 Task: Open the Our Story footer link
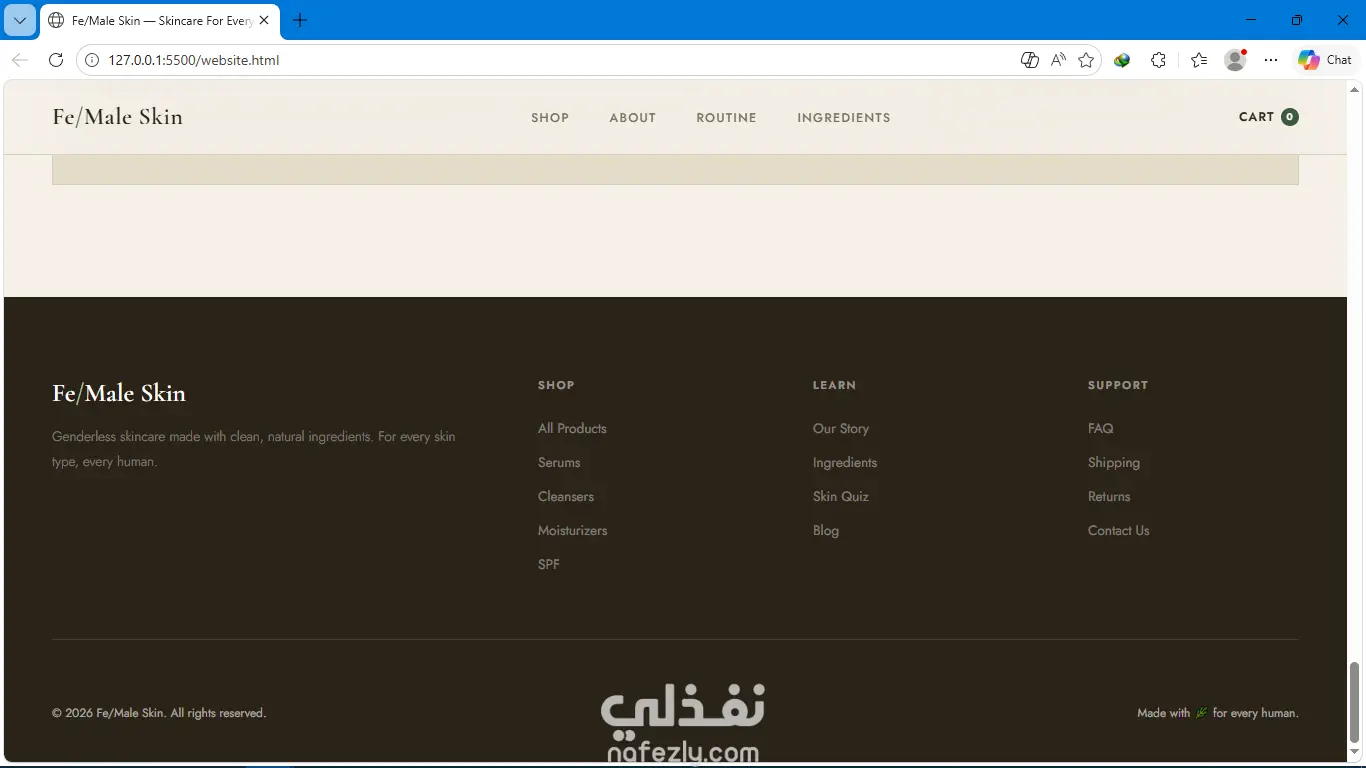(841, 428)
